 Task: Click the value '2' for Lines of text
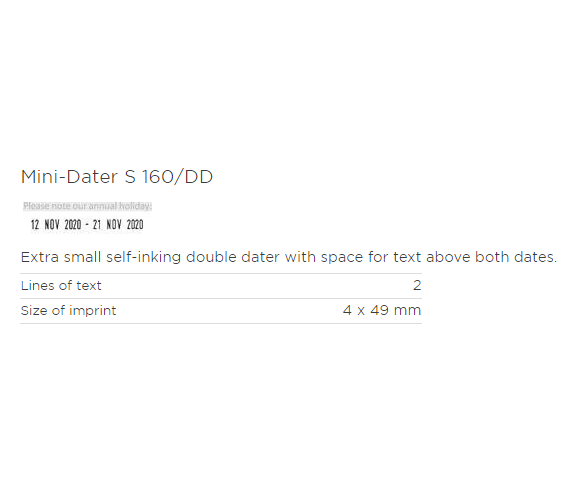pos(417,285)
